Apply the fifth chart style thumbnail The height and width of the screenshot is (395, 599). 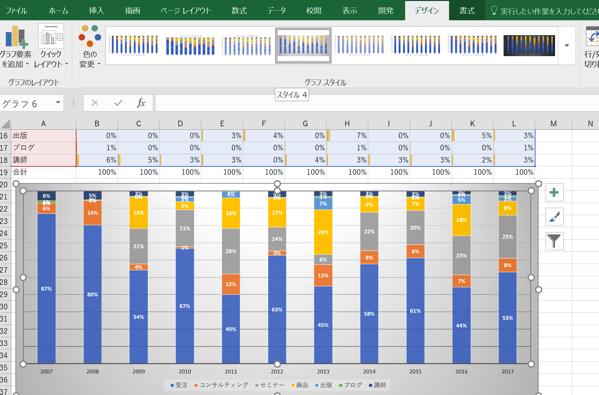360,45
